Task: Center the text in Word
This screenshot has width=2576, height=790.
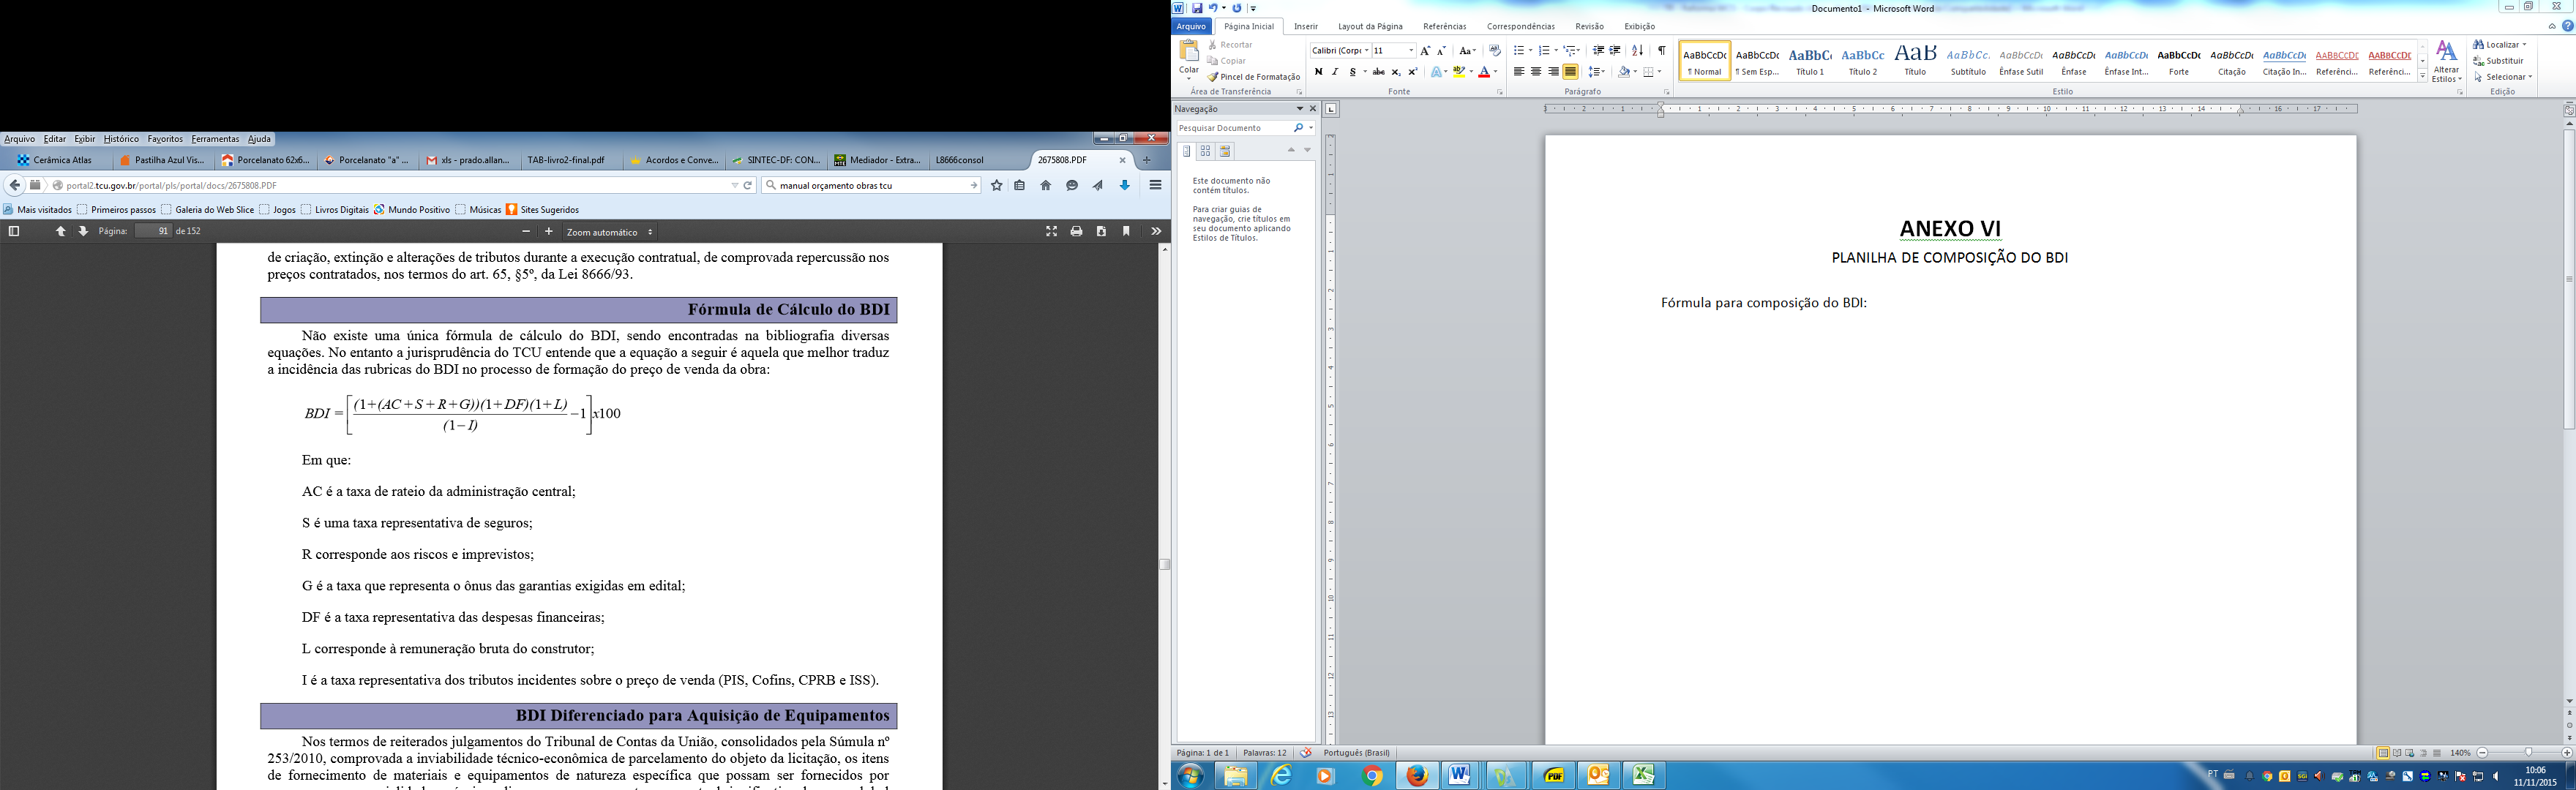Action: pyautogui.click(x=1536, y=72)
